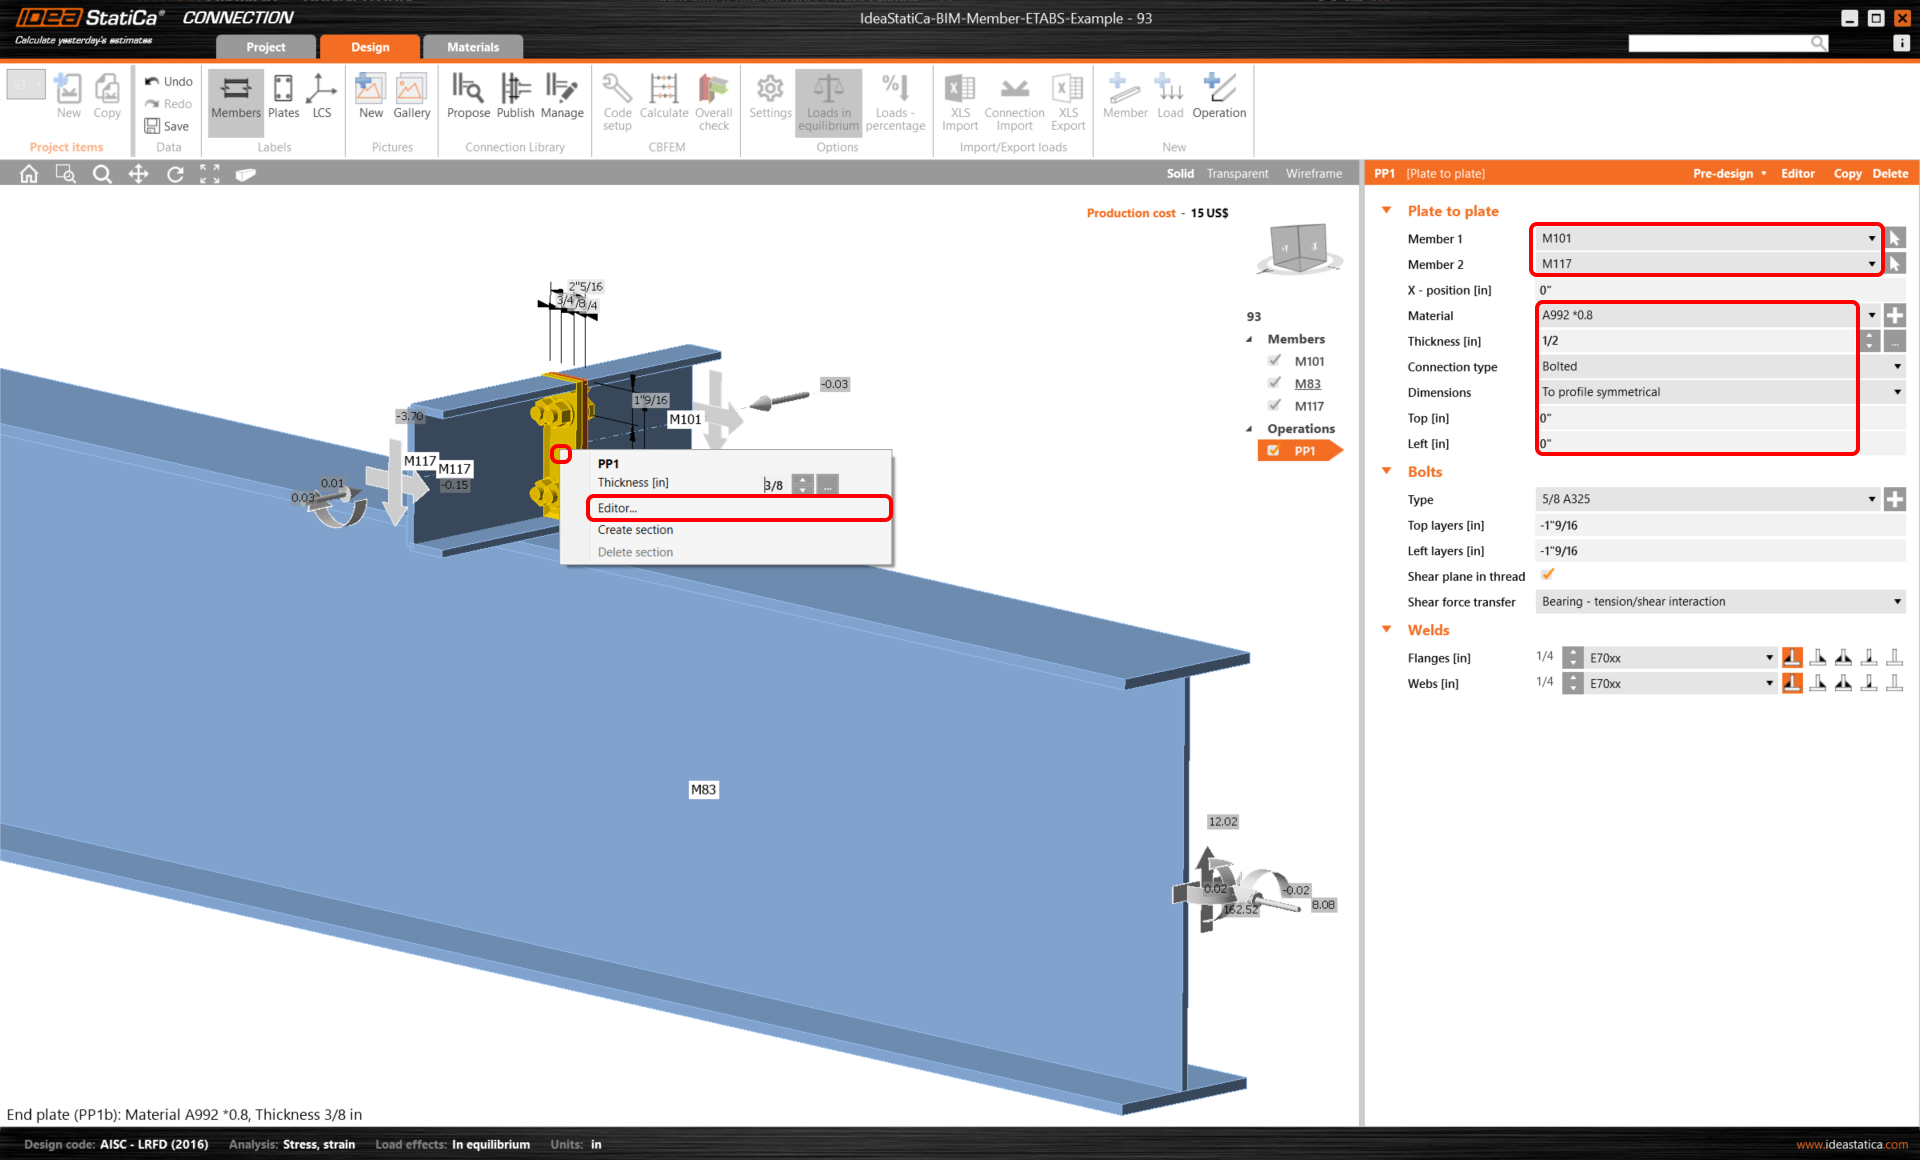
Task: Toggle Shear plane in thread checkbox
Action: [x=1548, y=575]
